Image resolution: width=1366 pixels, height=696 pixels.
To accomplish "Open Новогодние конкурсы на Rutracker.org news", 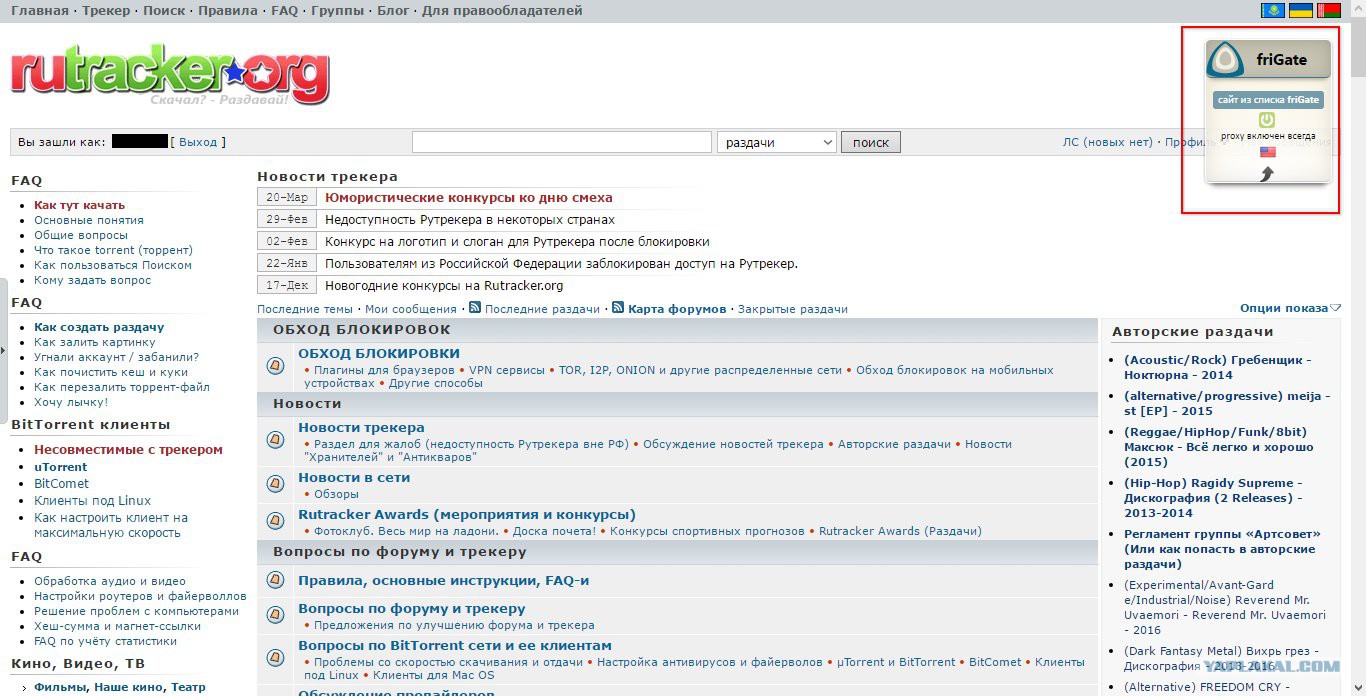I will [x=444, y=285].
